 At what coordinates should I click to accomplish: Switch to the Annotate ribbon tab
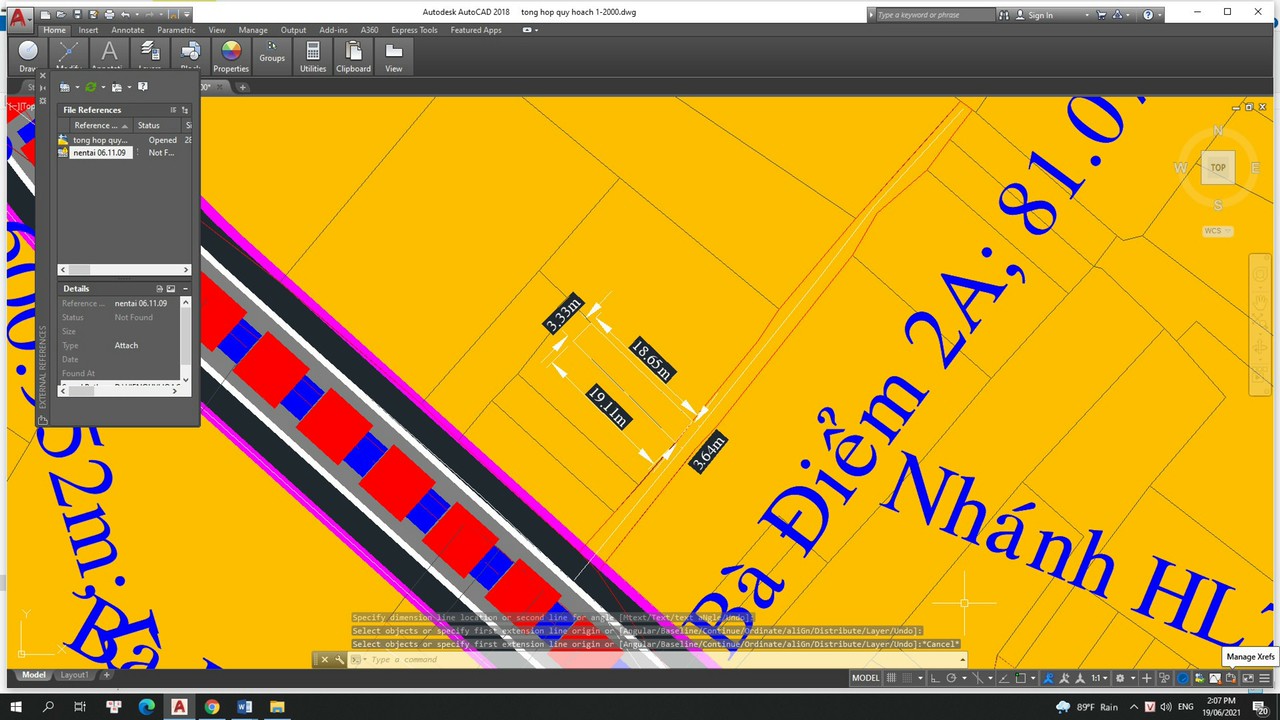pos(128,30)
